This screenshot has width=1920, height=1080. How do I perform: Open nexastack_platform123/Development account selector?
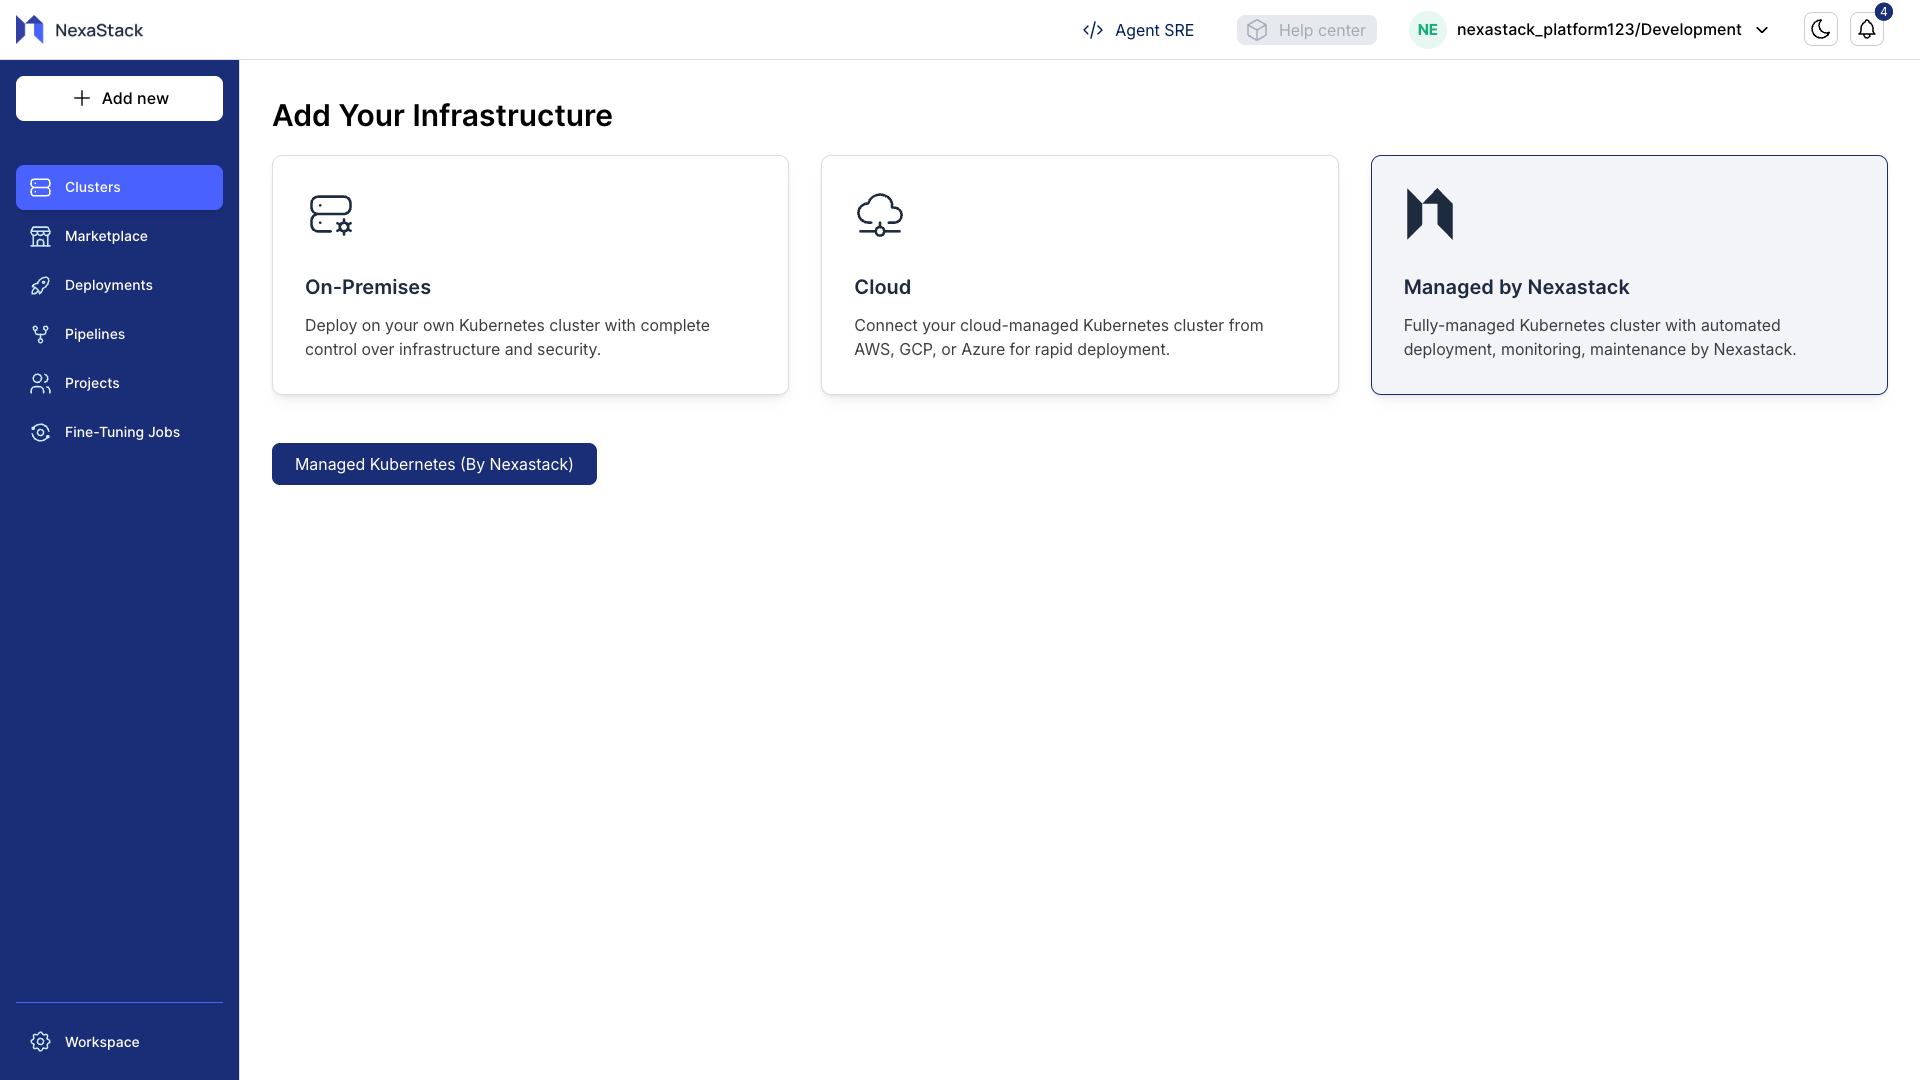pyautogui.click(x=1598, y=30)
